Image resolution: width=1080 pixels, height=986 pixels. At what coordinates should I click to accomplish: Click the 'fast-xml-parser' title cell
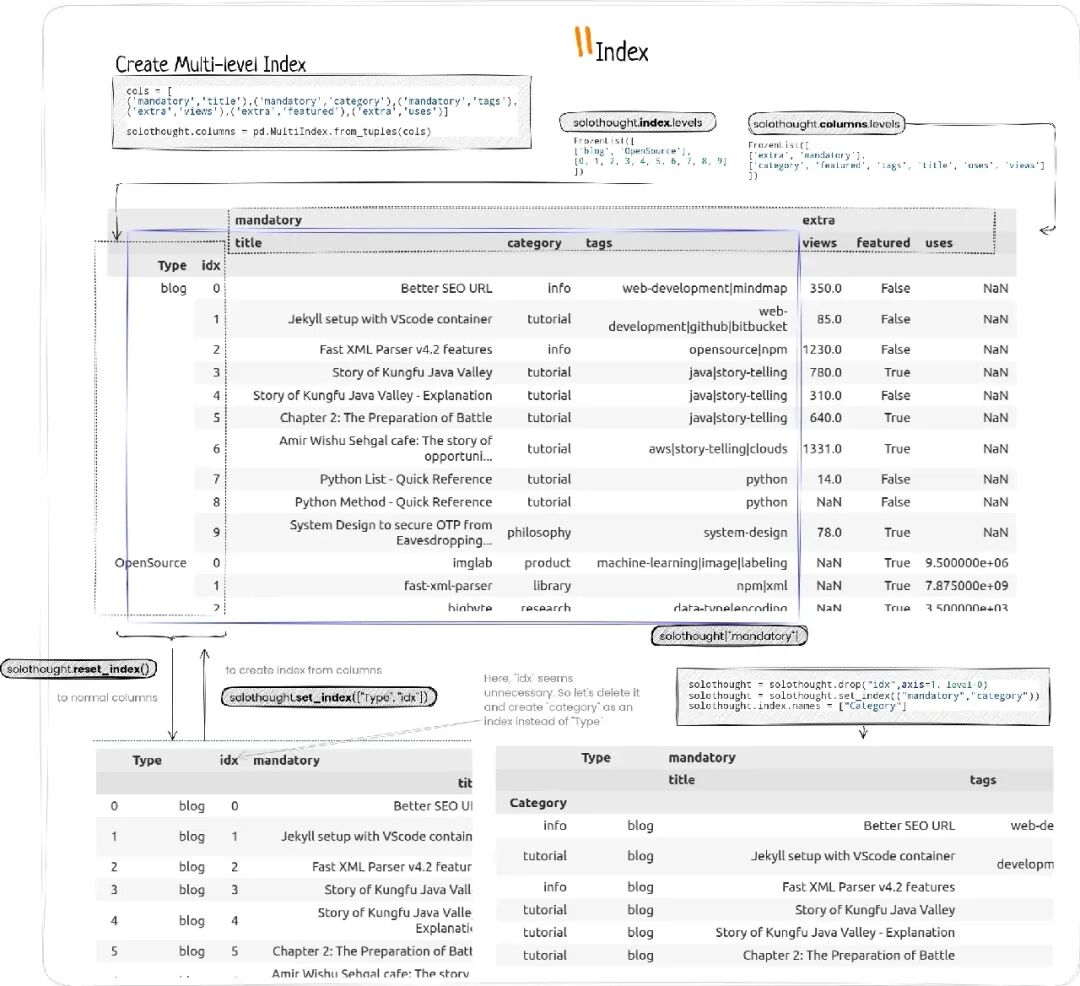pos(448,585)
